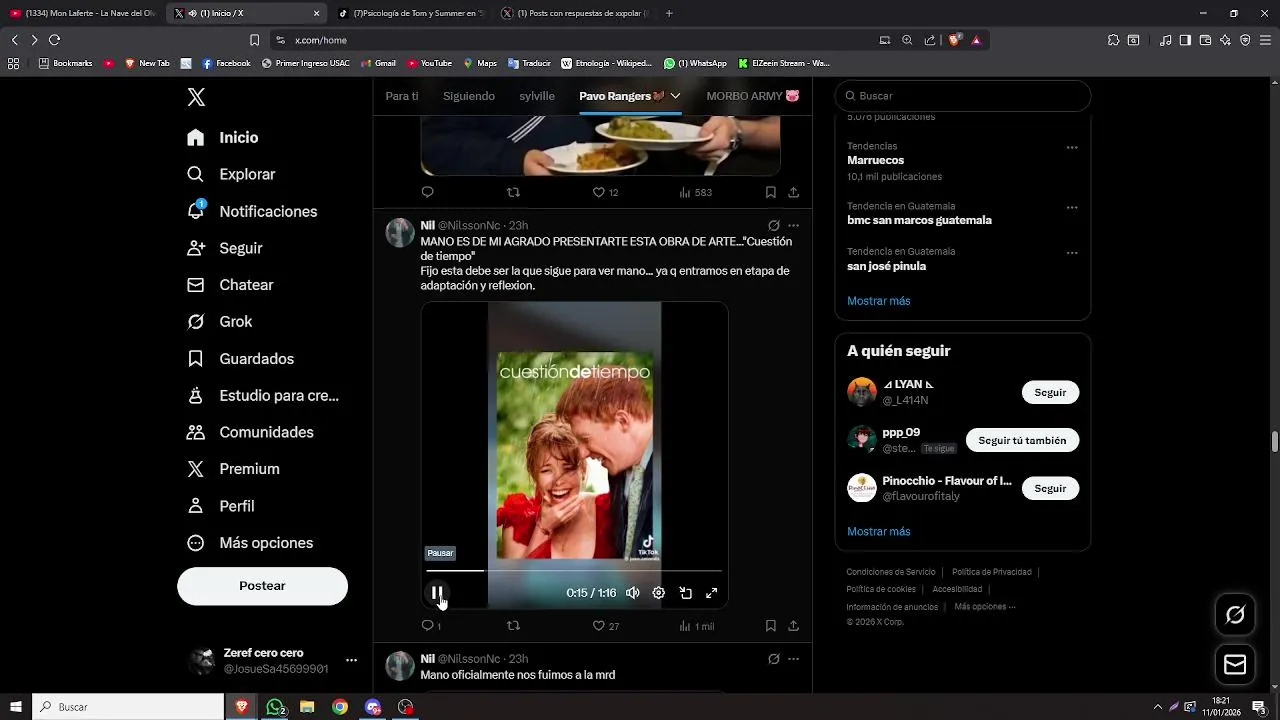This screenshot has height=720, width=1280.
Task: Open WhatsApp from the Windows taskbar
Action: [274, 707]
